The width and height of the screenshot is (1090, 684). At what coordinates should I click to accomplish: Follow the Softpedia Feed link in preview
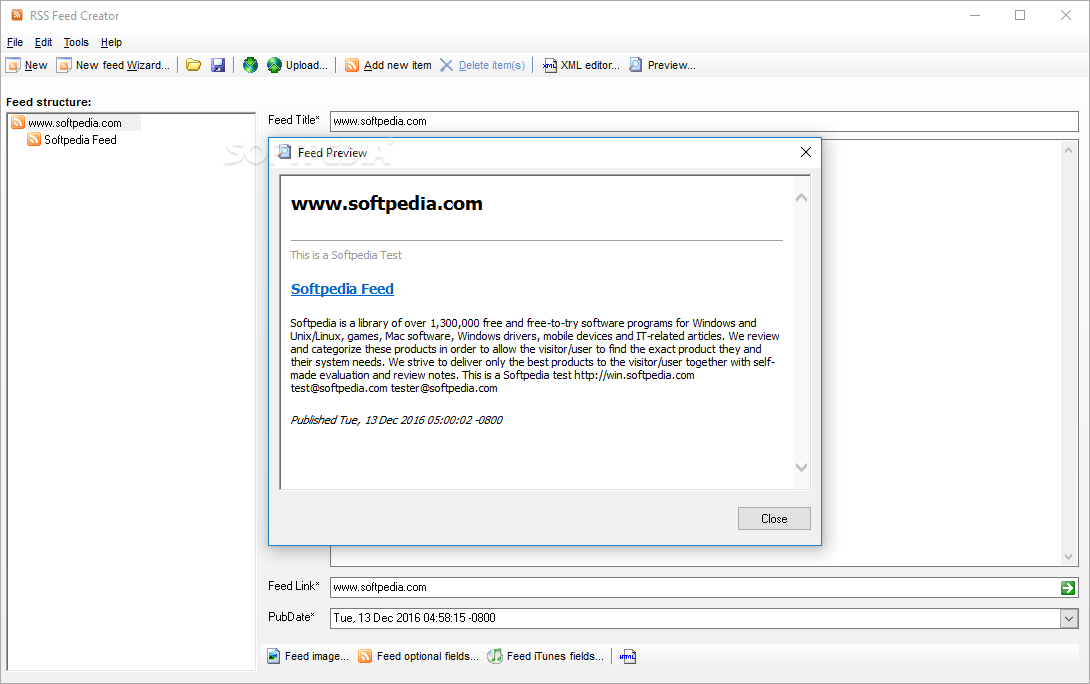(342, 289)
